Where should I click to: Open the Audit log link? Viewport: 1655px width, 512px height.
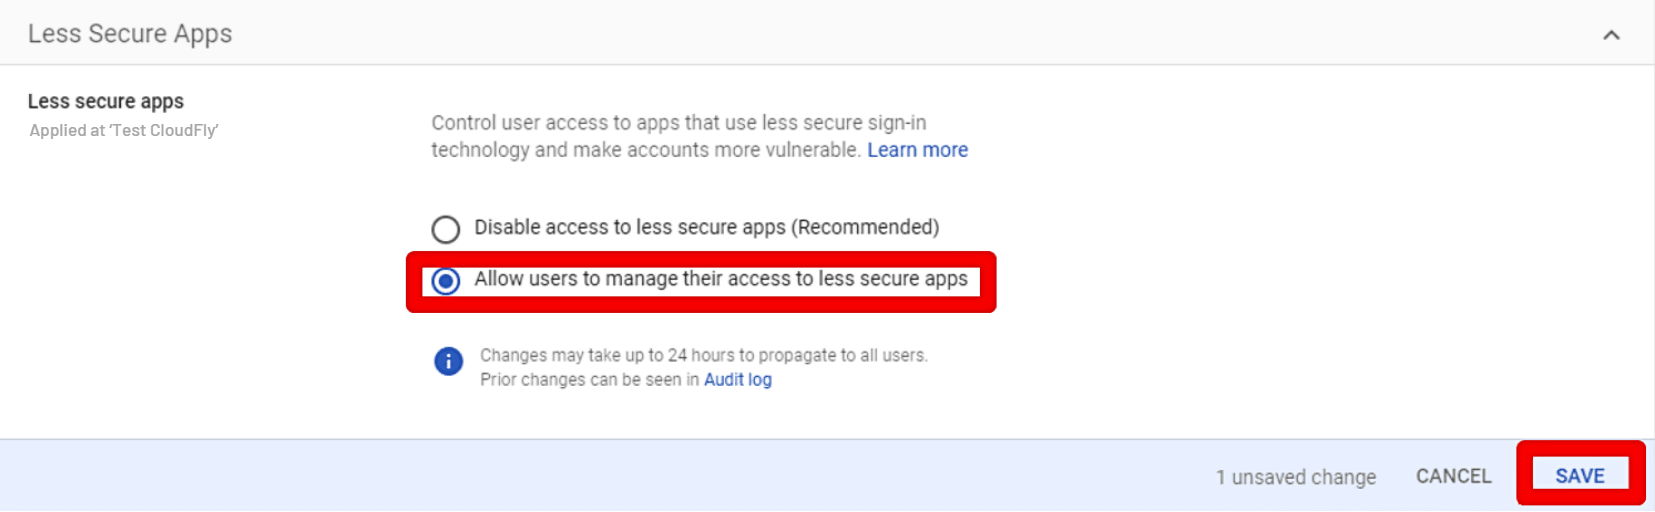point(737,380)
